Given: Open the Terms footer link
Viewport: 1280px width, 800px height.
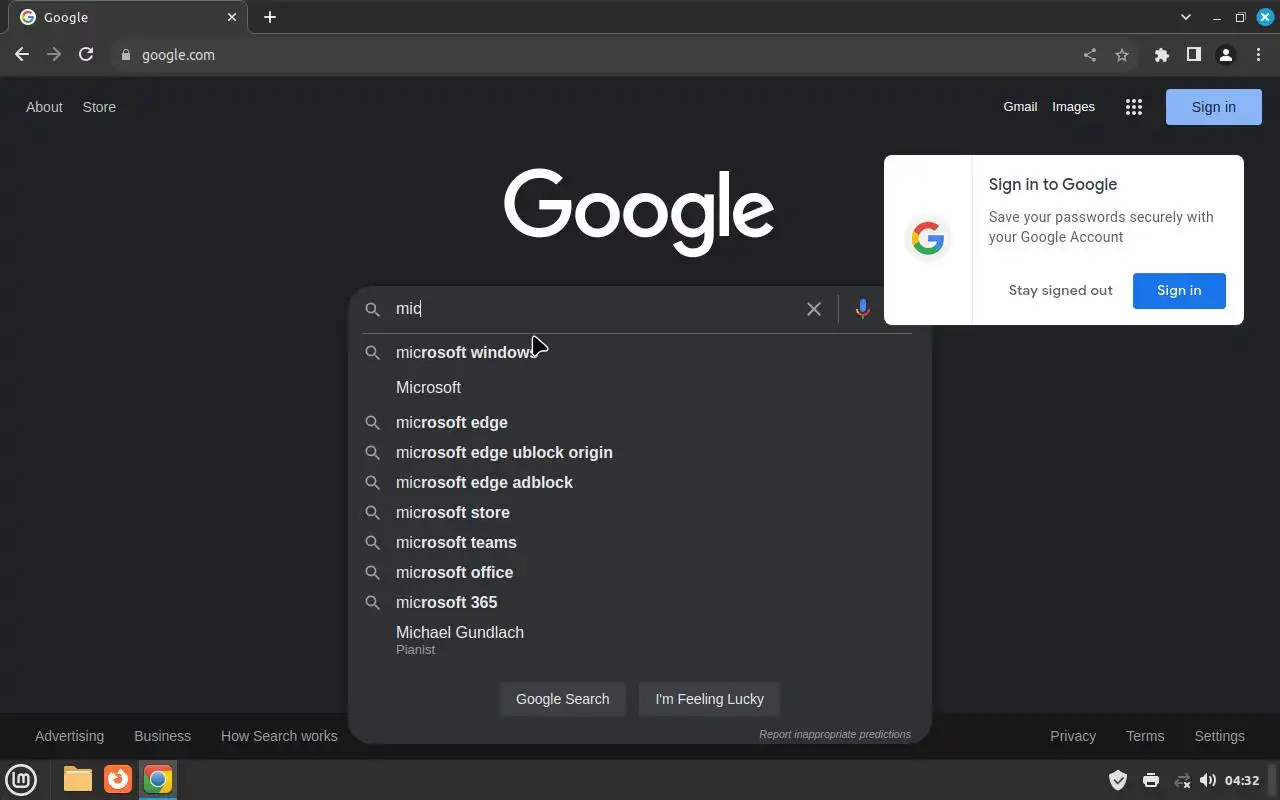Looking at the screenshot, I should tap(1145, 736).
